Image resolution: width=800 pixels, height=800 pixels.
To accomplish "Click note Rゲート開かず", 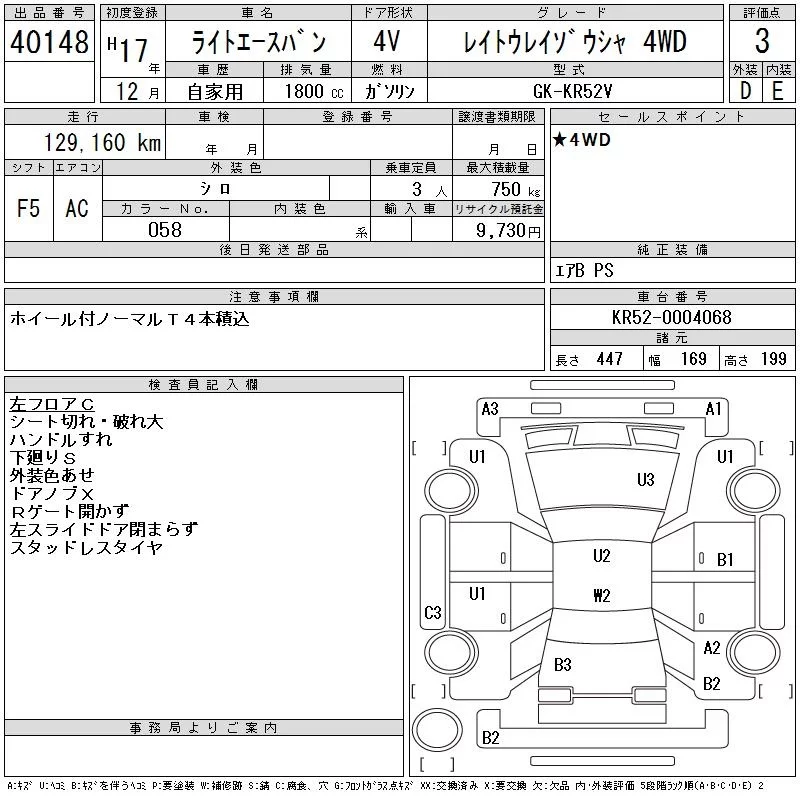I will pos(69,511).
